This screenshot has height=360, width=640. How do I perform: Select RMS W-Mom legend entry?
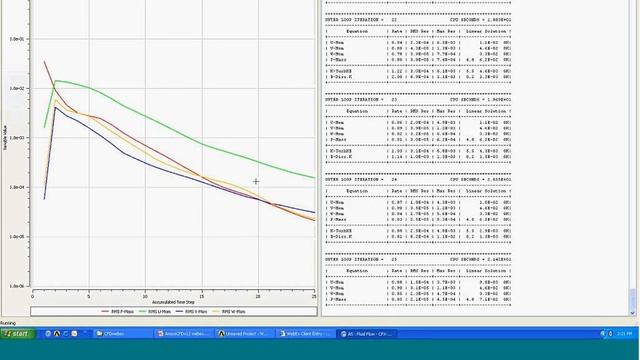pyautogui.click(x=229, y=311)
